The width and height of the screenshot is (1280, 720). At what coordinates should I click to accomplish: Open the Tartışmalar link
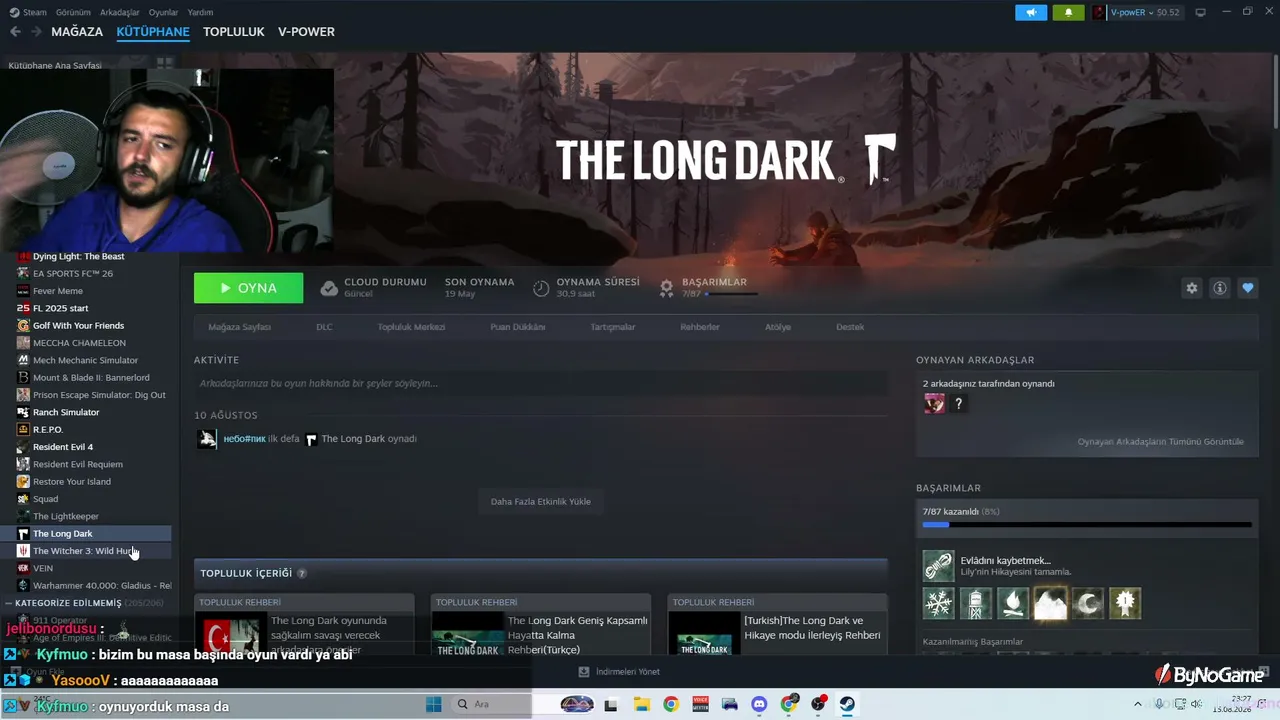(613, 327)
